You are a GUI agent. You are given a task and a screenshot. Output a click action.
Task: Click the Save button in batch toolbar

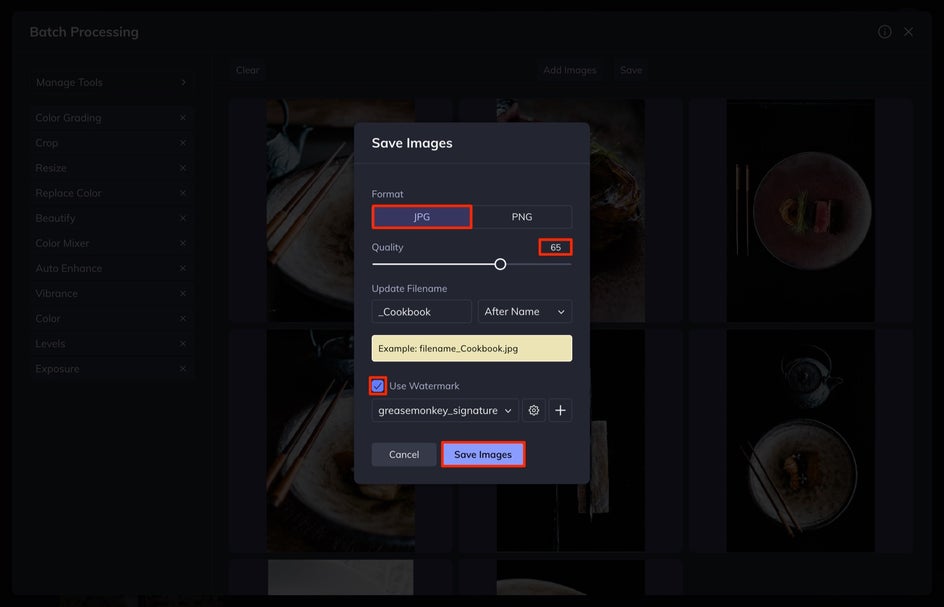click(x=631, y=70)
